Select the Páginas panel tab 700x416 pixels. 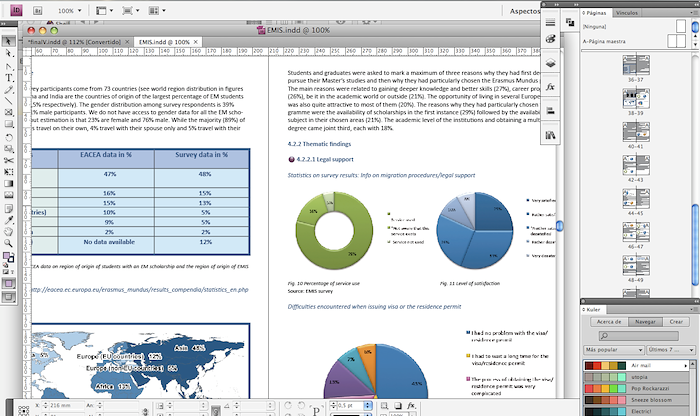pyautogui.click(x=596, y=13)
